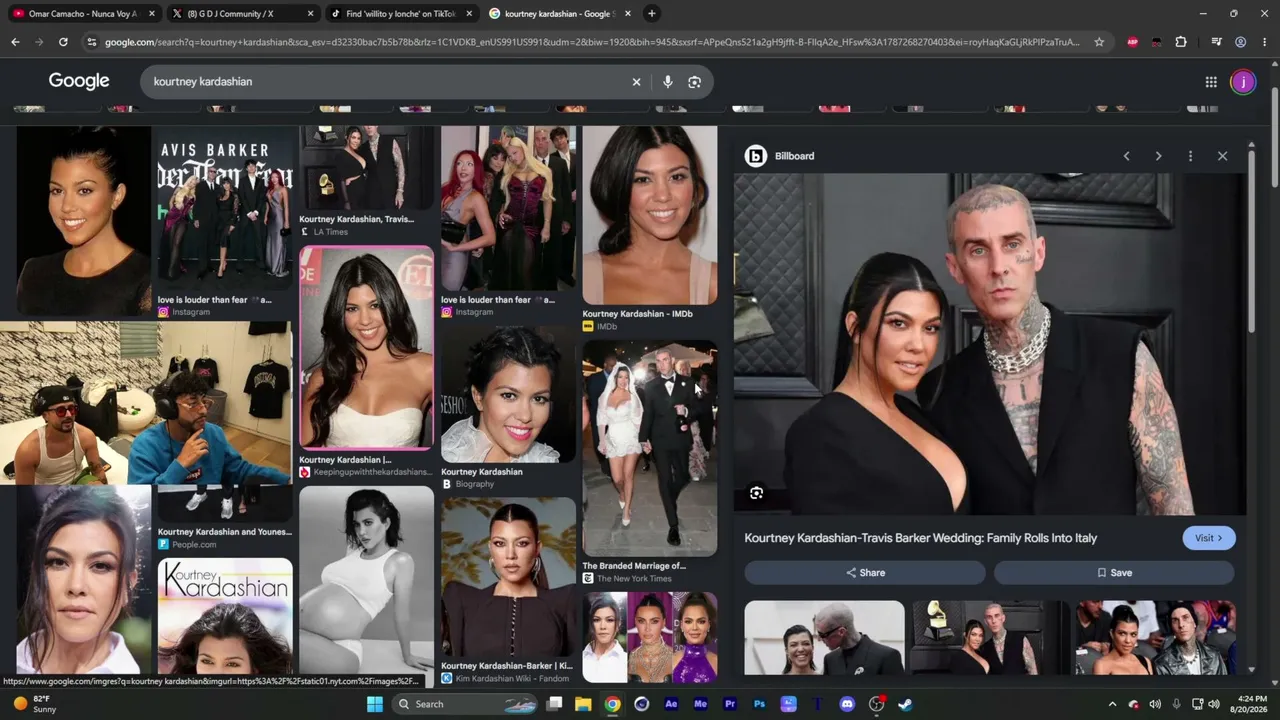Image resolution: width=1280 pixels, height=720 pixels.
Task: Start a voice search with the microphone
Action: pyautogui.click(x=668, y=82)
